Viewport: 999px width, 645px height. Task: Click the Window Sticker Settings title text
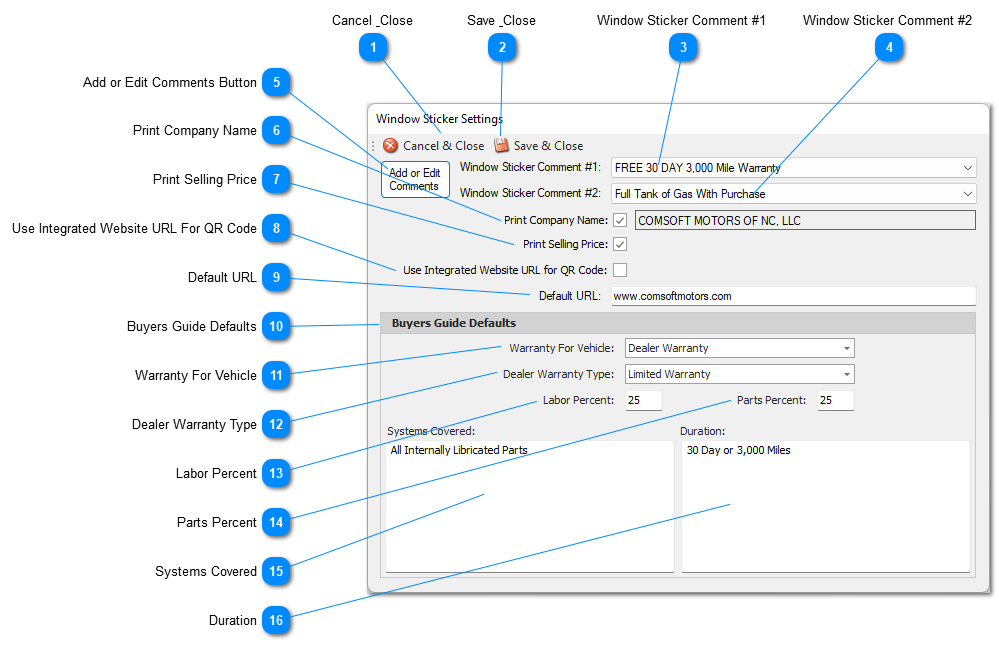(439, 119)
